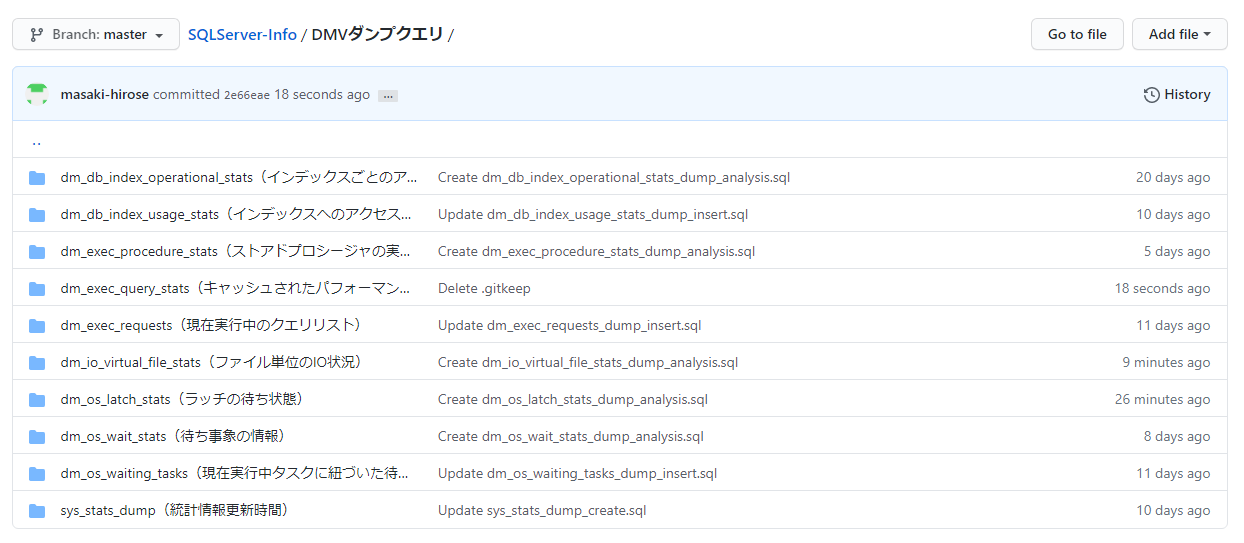Click the dm_io_virtual_file_stats folder icon
The image size is (1244, 543).
pyautogui.click(x=37, y=363)
